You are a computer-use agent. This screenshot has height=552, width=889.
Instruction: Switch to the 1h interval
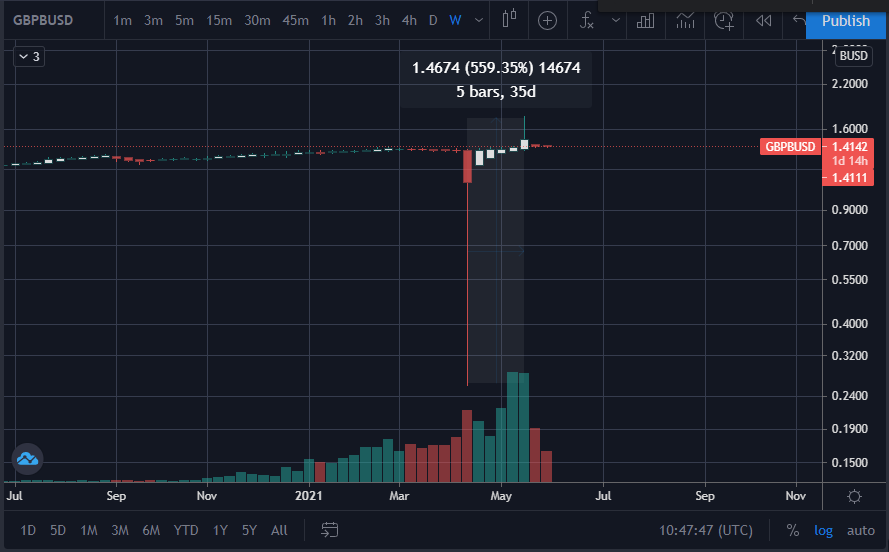pyautogui.click(x=328, y=20)
